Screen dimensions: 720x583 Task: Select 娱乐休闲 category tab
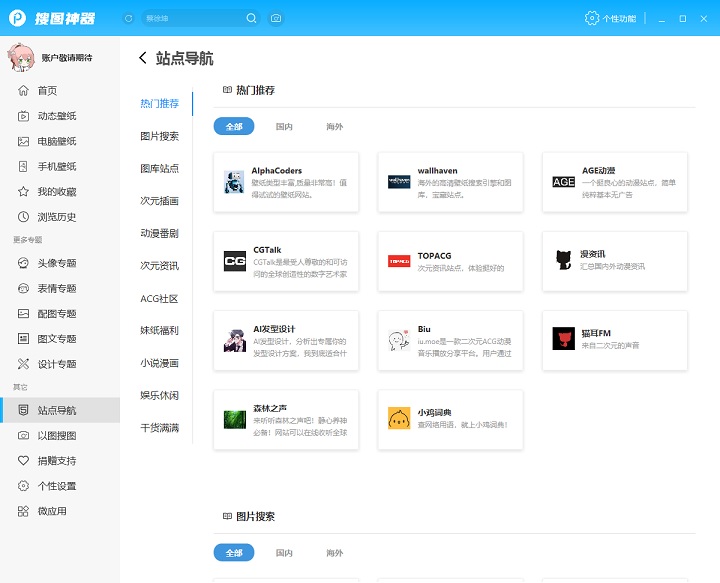point(159,395)
